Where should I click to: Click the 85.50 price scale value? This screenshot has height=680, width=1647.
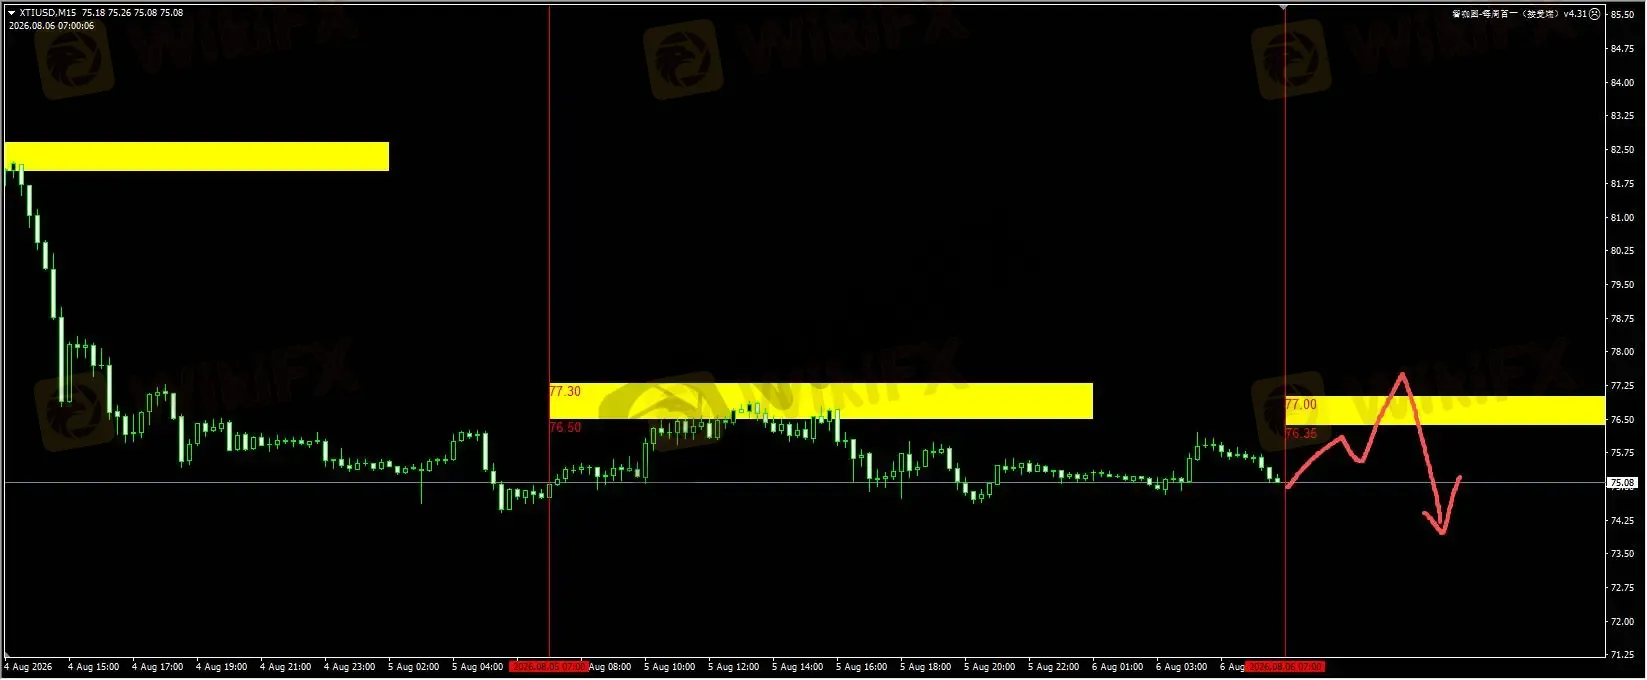[x=1622, y=15]
